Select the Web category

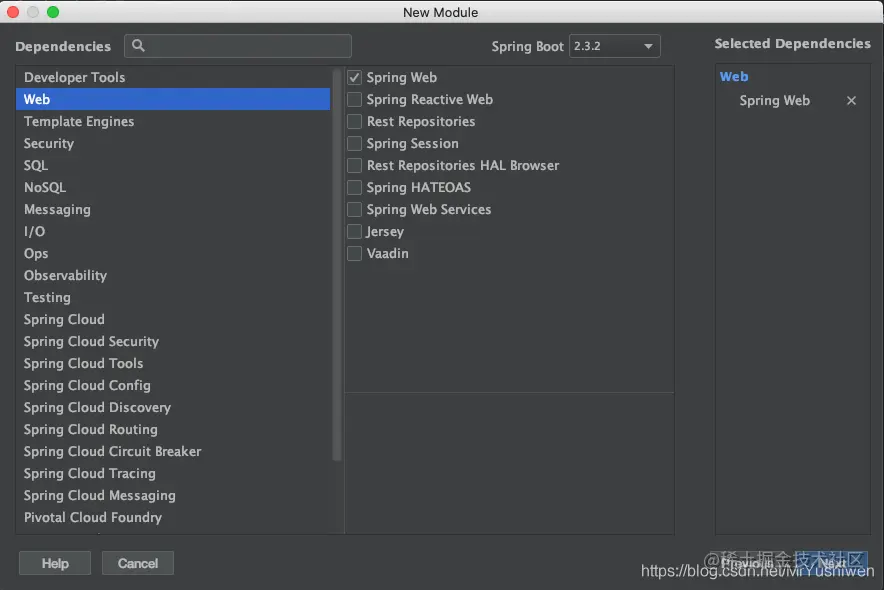[x=173, y=99]
